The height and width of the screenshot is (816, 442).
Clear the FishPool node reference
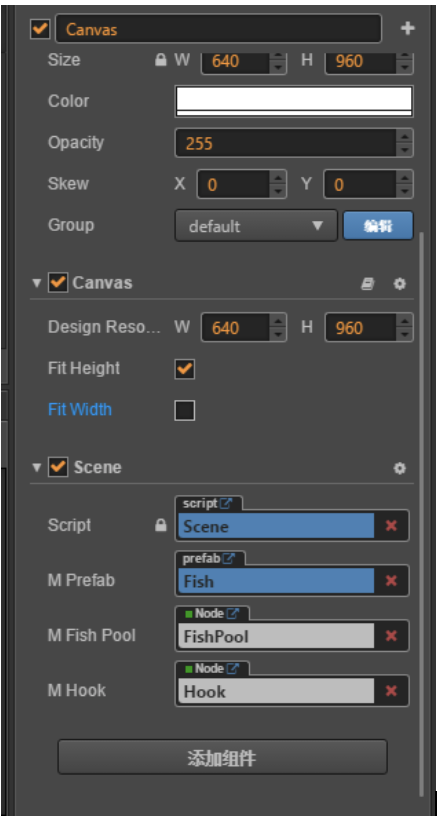[x=392, y=636]
